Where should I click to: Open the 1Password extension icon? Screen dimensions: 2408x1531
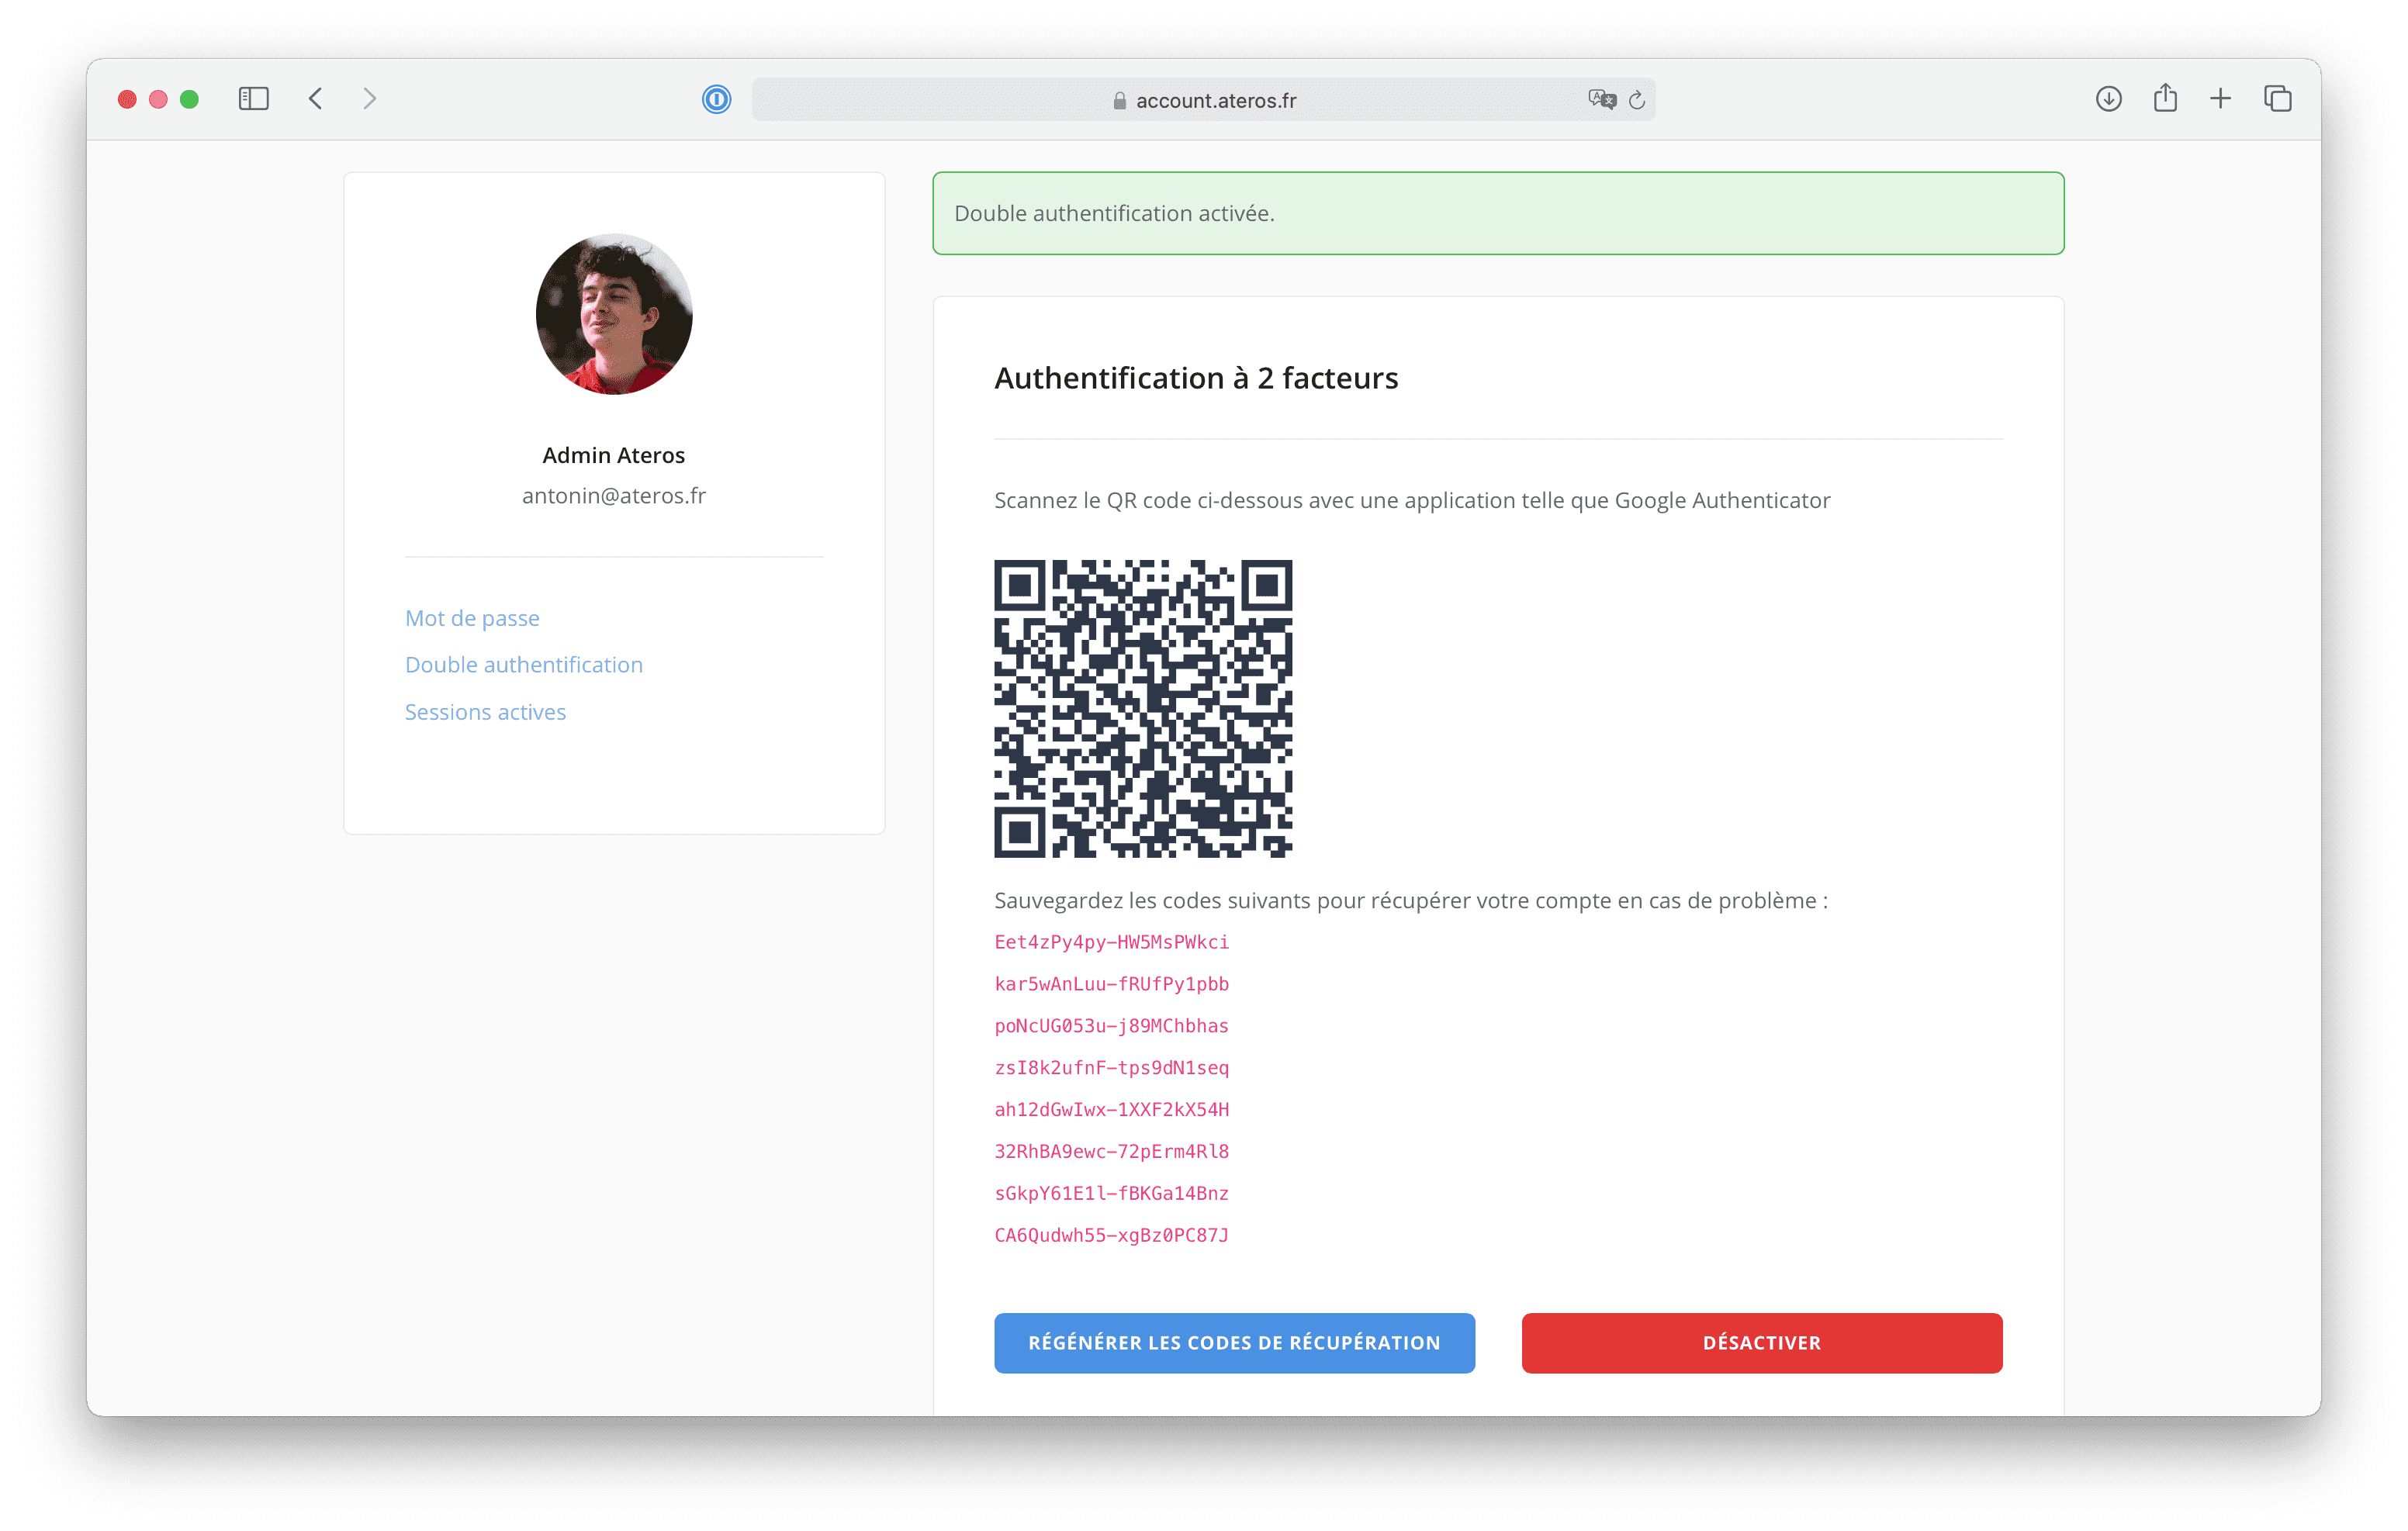716,100
